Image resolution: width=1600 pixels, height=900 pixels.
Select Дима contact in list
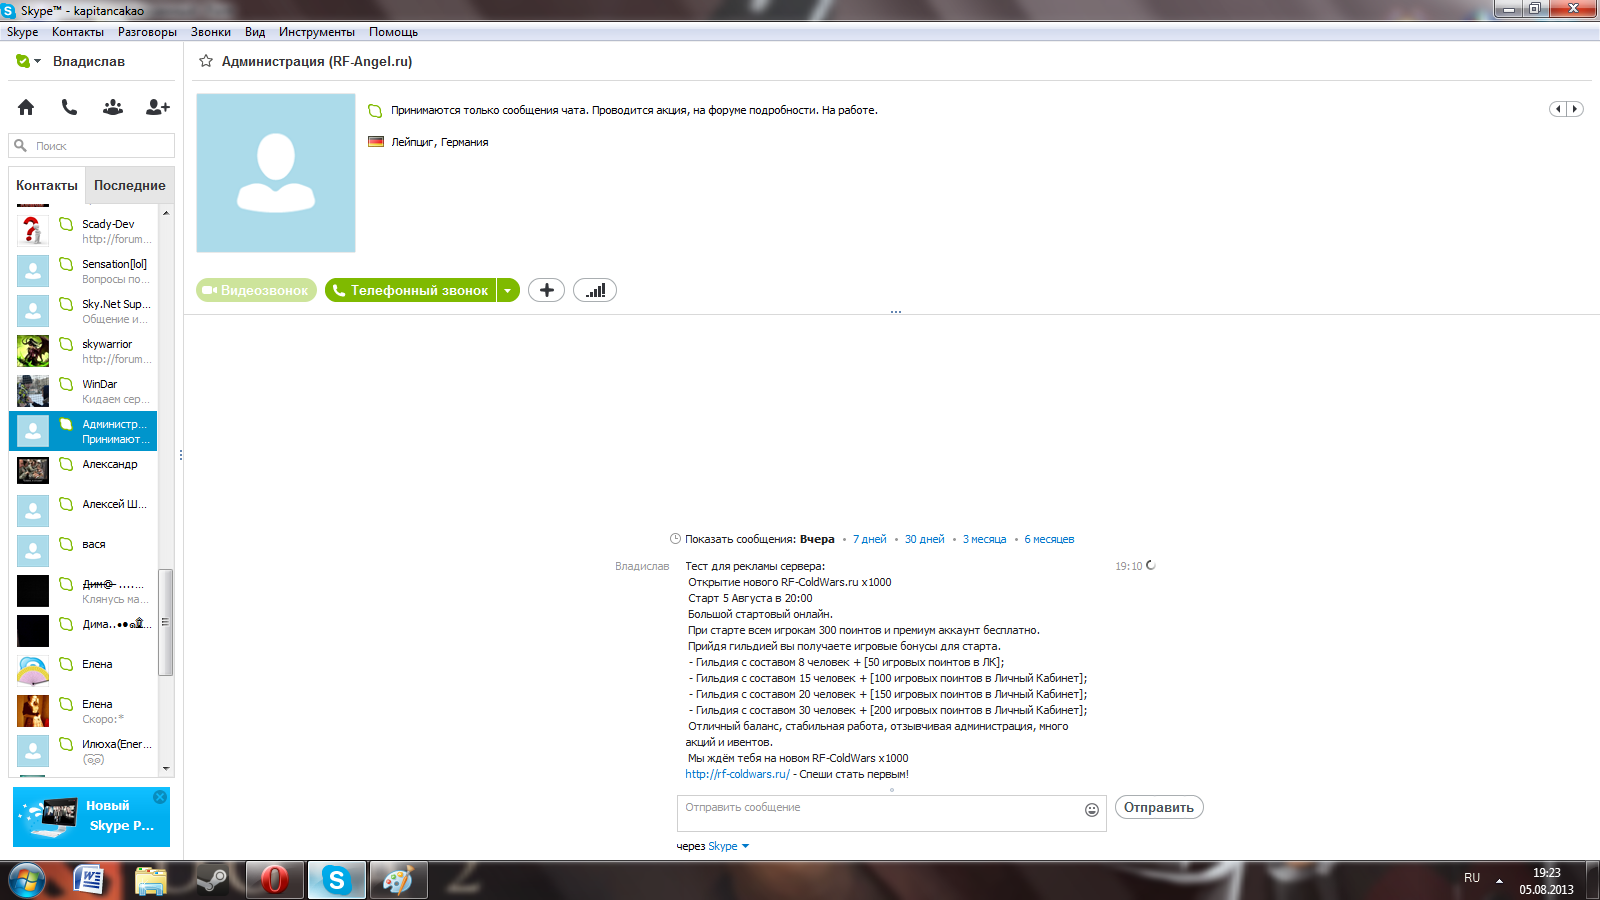83,631
